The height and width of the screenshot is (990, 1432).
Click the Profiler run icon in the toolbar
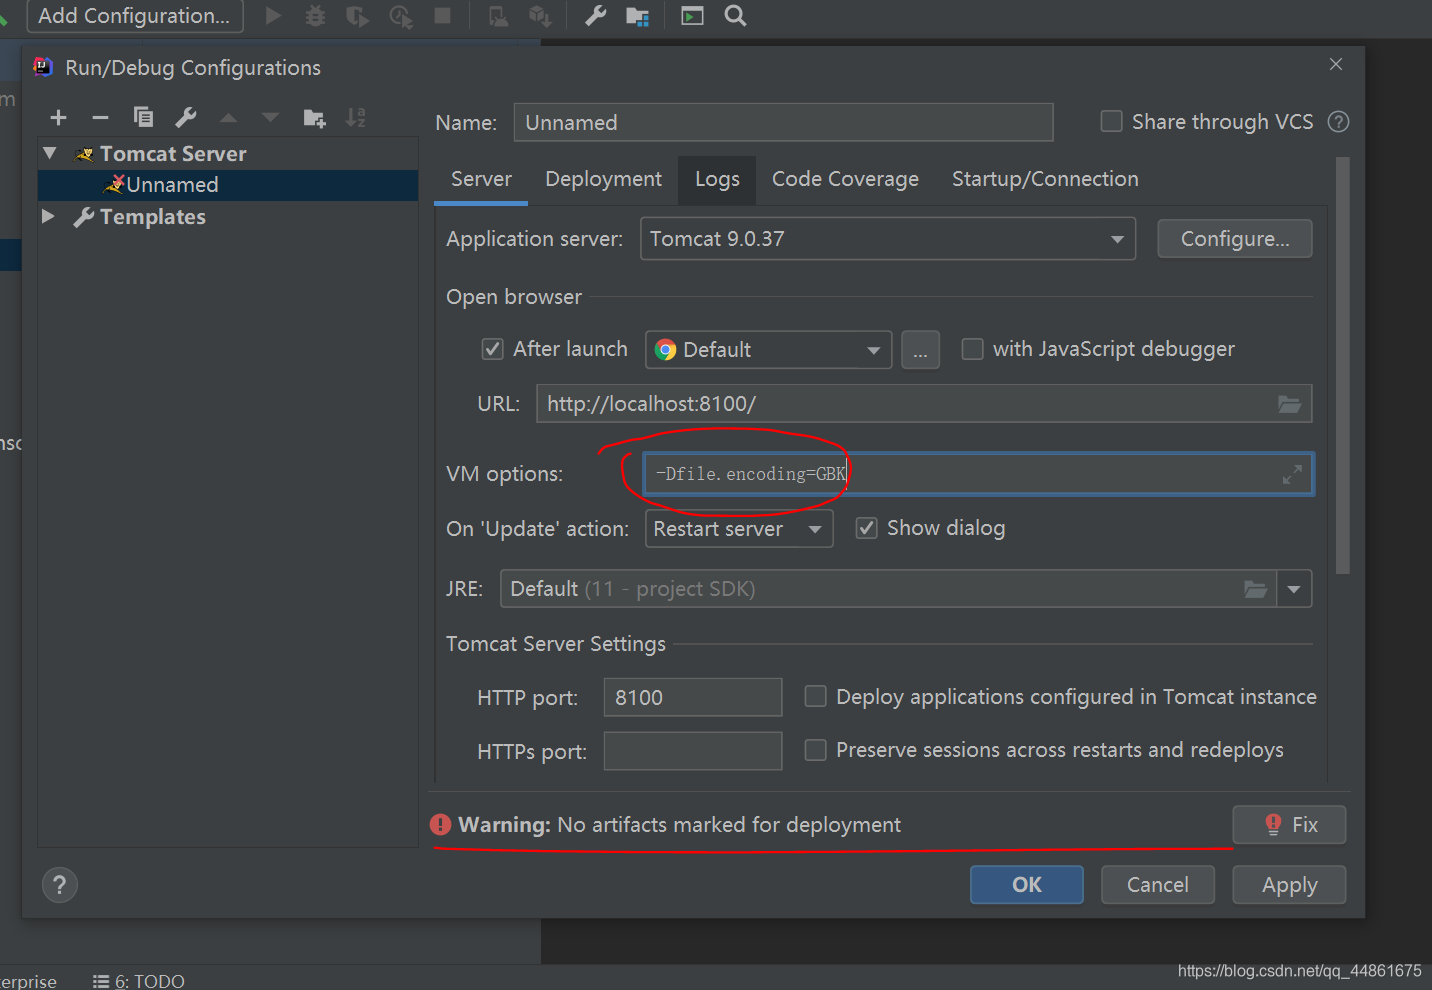(x=401, y=16)
